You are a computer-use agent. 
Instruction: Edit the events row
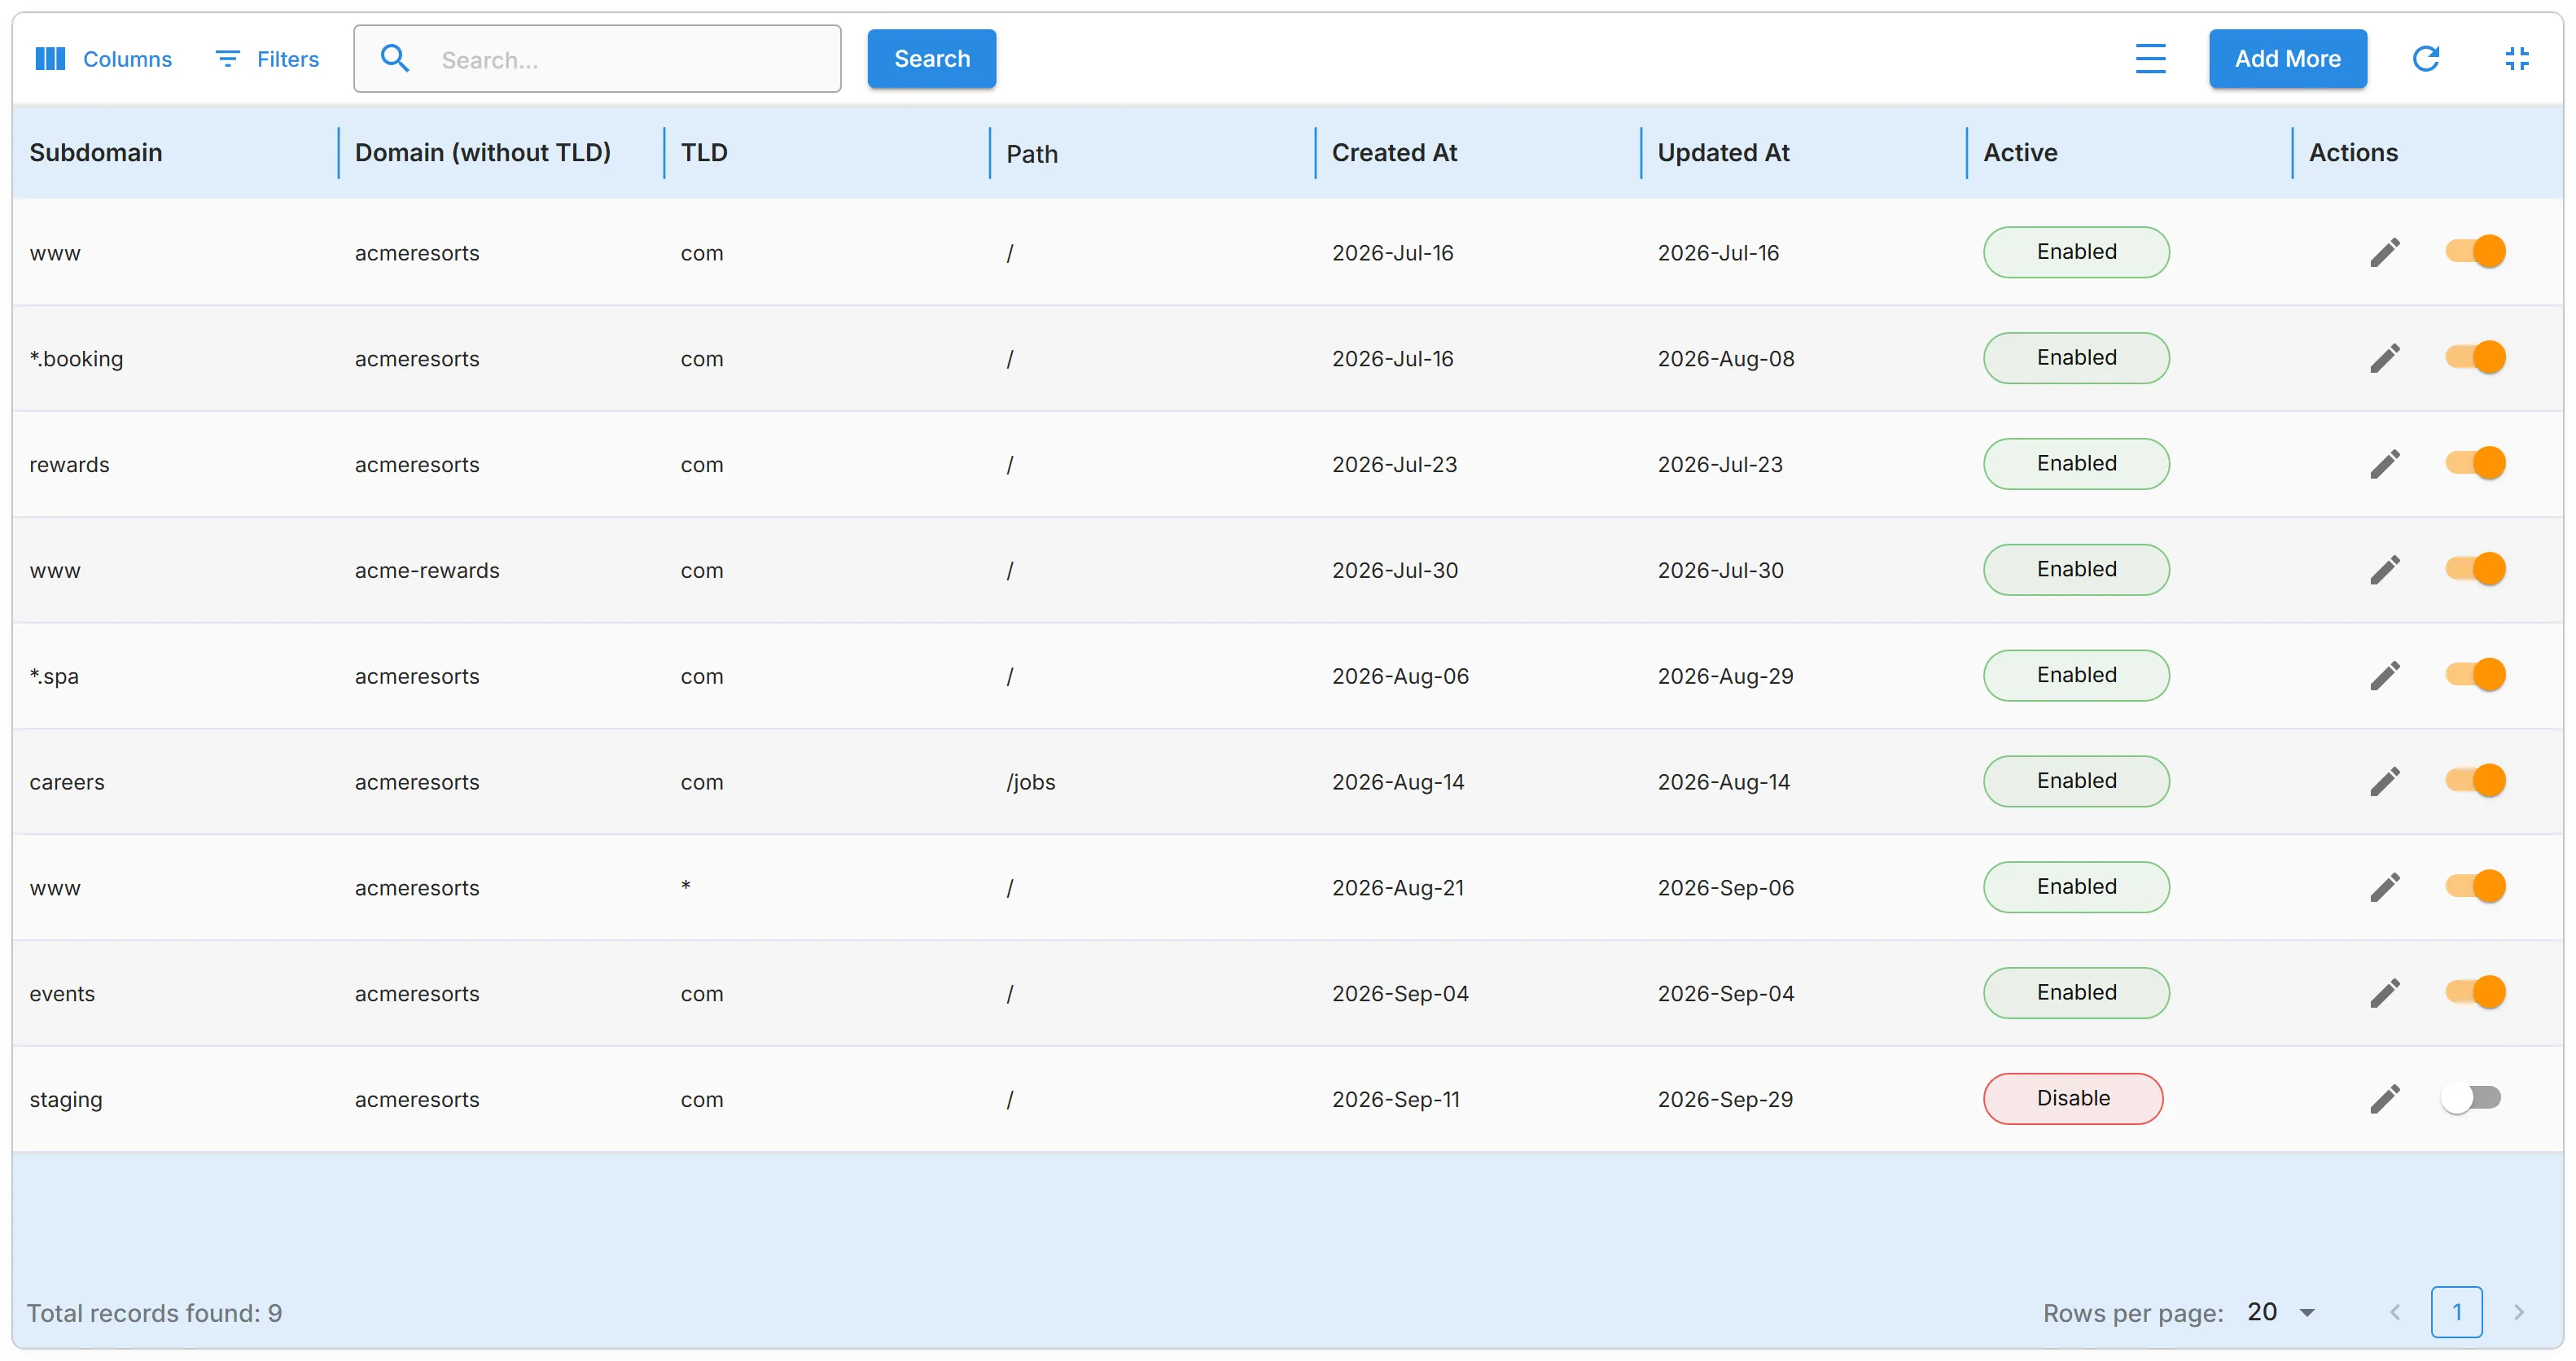2385,993
